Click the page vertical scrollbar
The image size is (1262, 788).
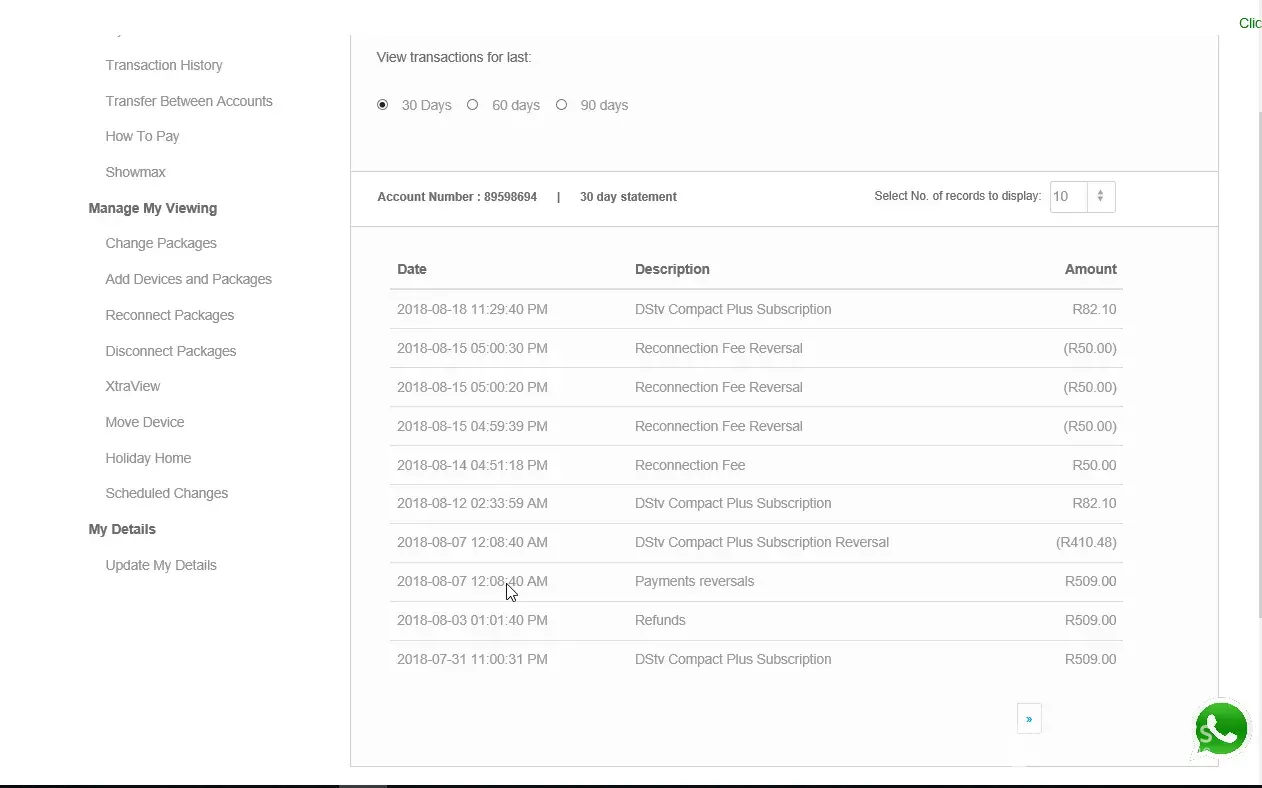[1258, 350]
